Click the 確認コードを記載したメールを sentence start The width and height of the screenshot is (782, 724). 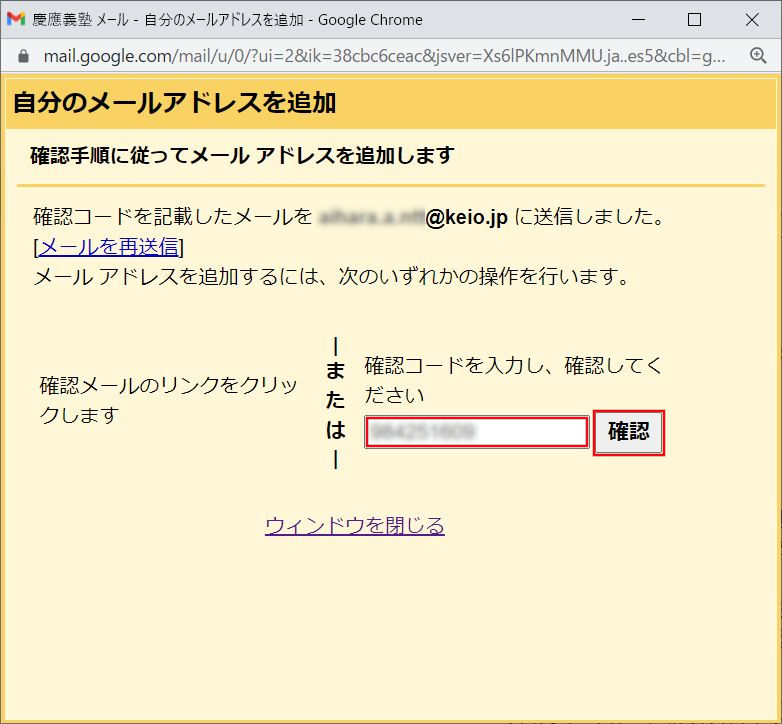point(172,217)
